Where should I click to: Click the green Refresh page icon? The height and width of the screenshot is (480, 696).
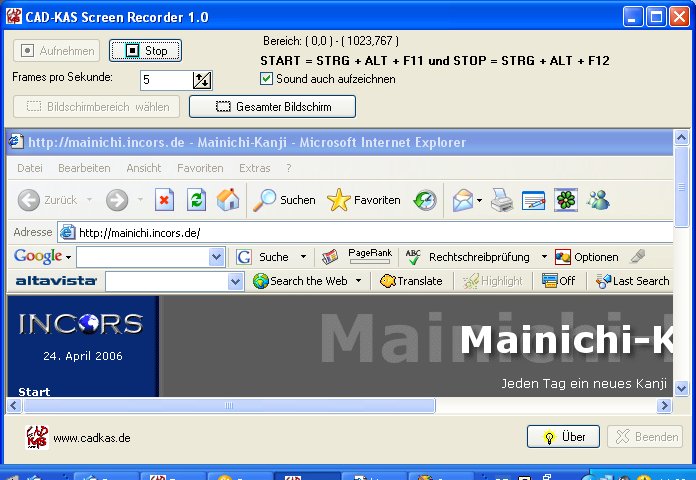click(197, 200)
